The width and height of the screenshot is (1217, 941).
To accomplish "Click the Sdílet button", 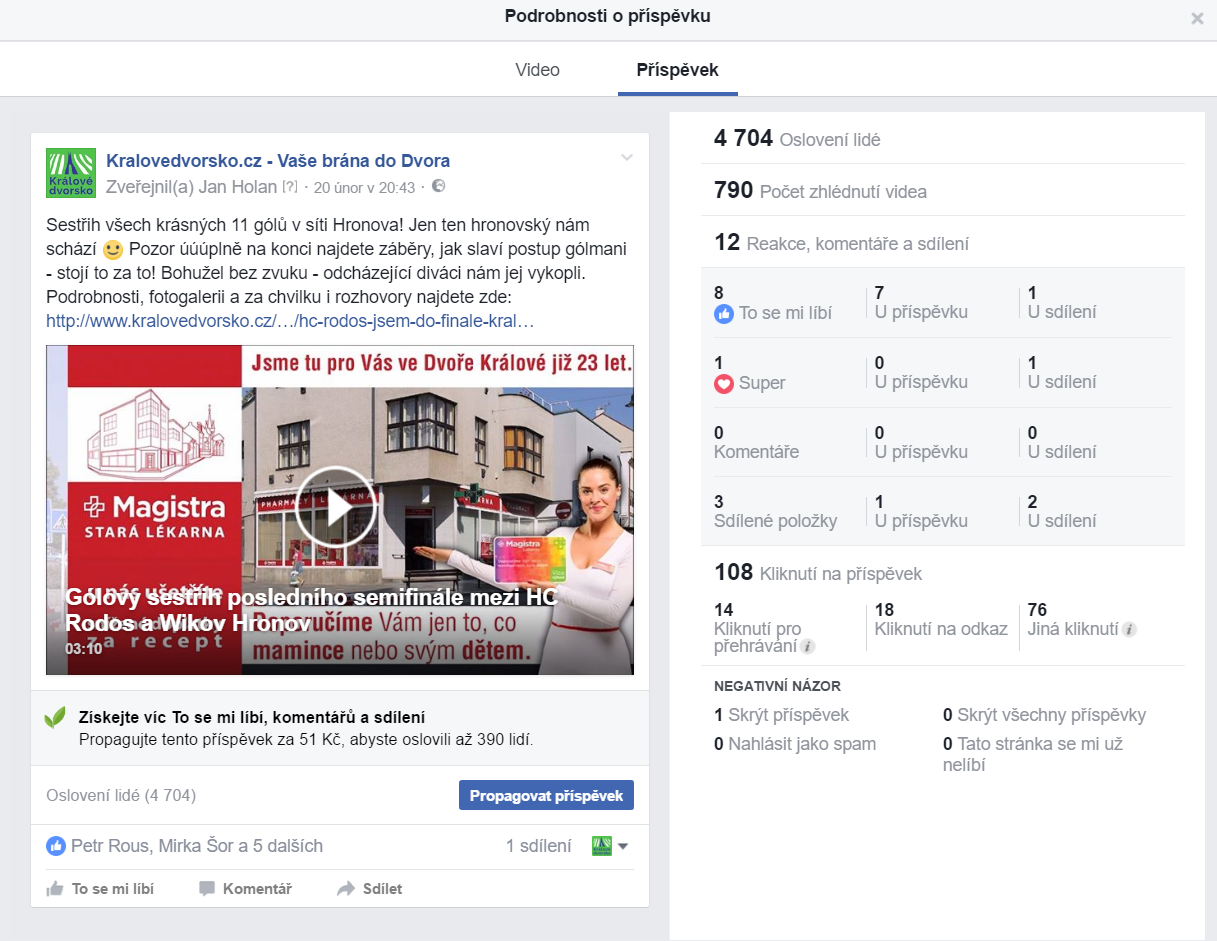I will (370, 889).
